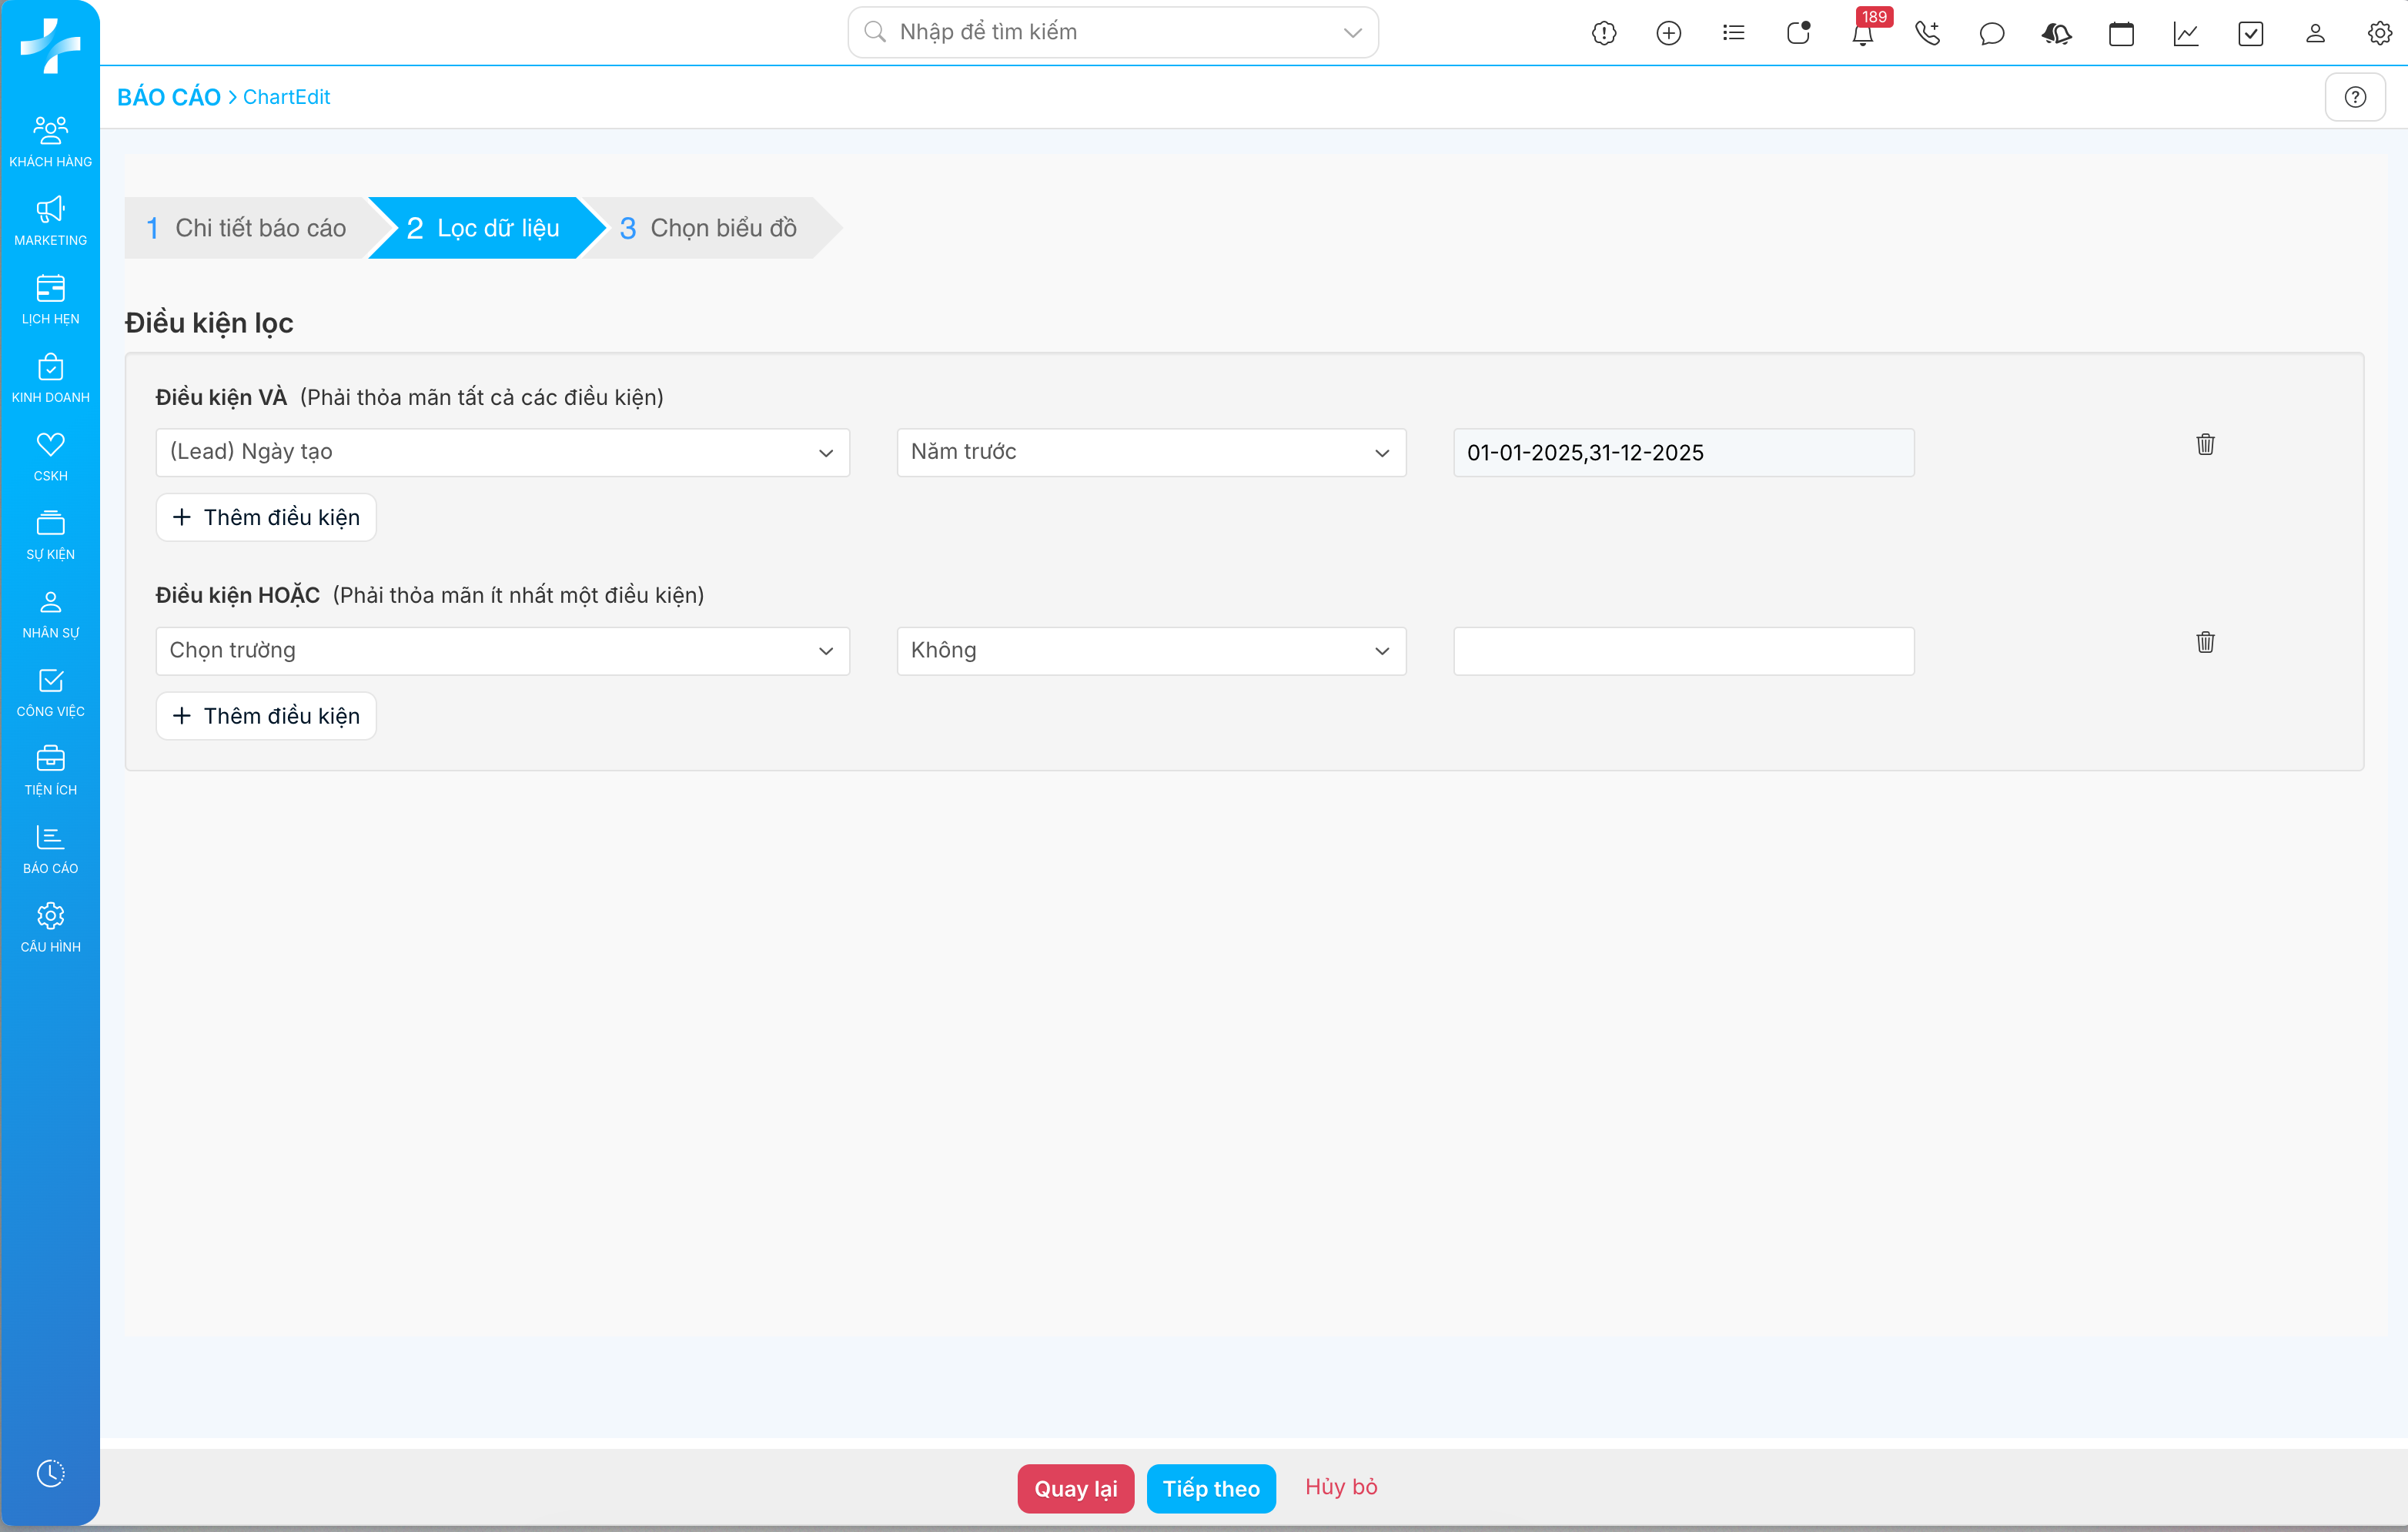This screenshot has height=1532, width=2408.
Task: Expand the Chọn trường dropdown
Action: coord(502,651)
